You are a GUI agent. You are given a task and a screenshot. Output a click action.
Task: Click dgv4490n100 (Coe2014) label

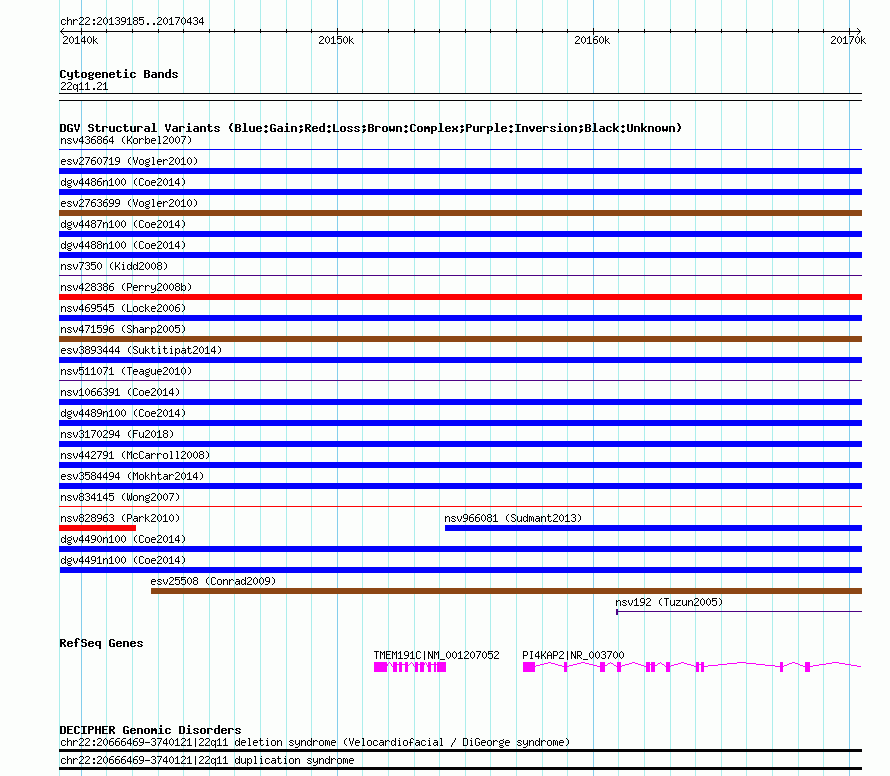[123, 539]
